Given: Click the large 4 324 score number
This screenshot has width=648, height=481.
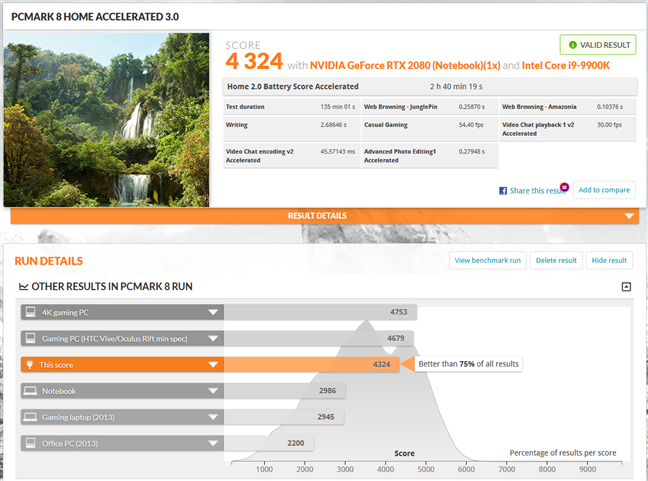Looking at the screenshot, I should (x=254, y=61).
